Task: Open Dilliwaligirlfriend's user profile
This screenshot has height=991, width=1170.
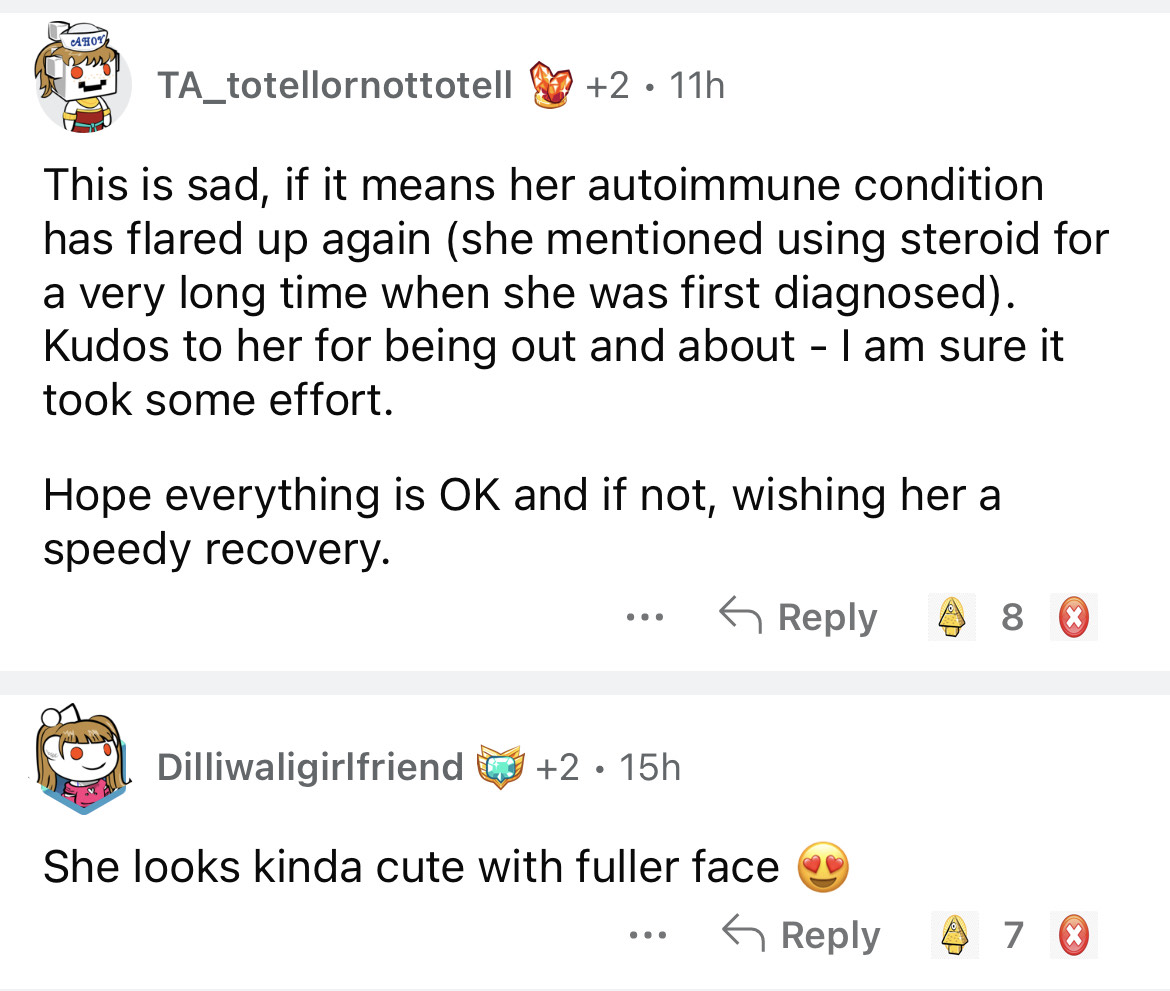Action: point(310,767)
